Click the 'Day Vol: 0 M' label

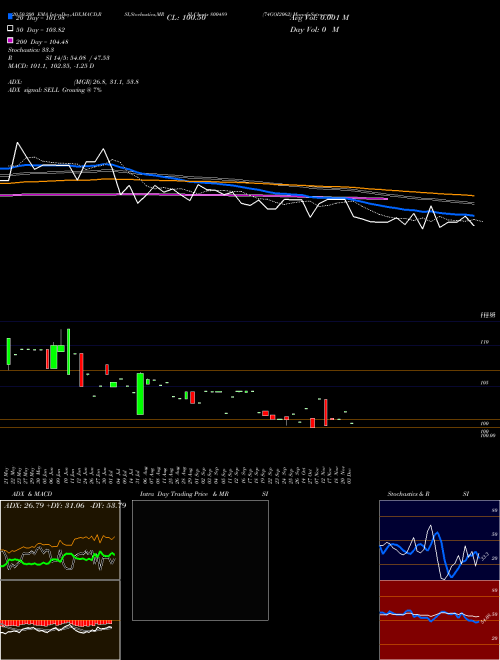(x=314, y=29)
